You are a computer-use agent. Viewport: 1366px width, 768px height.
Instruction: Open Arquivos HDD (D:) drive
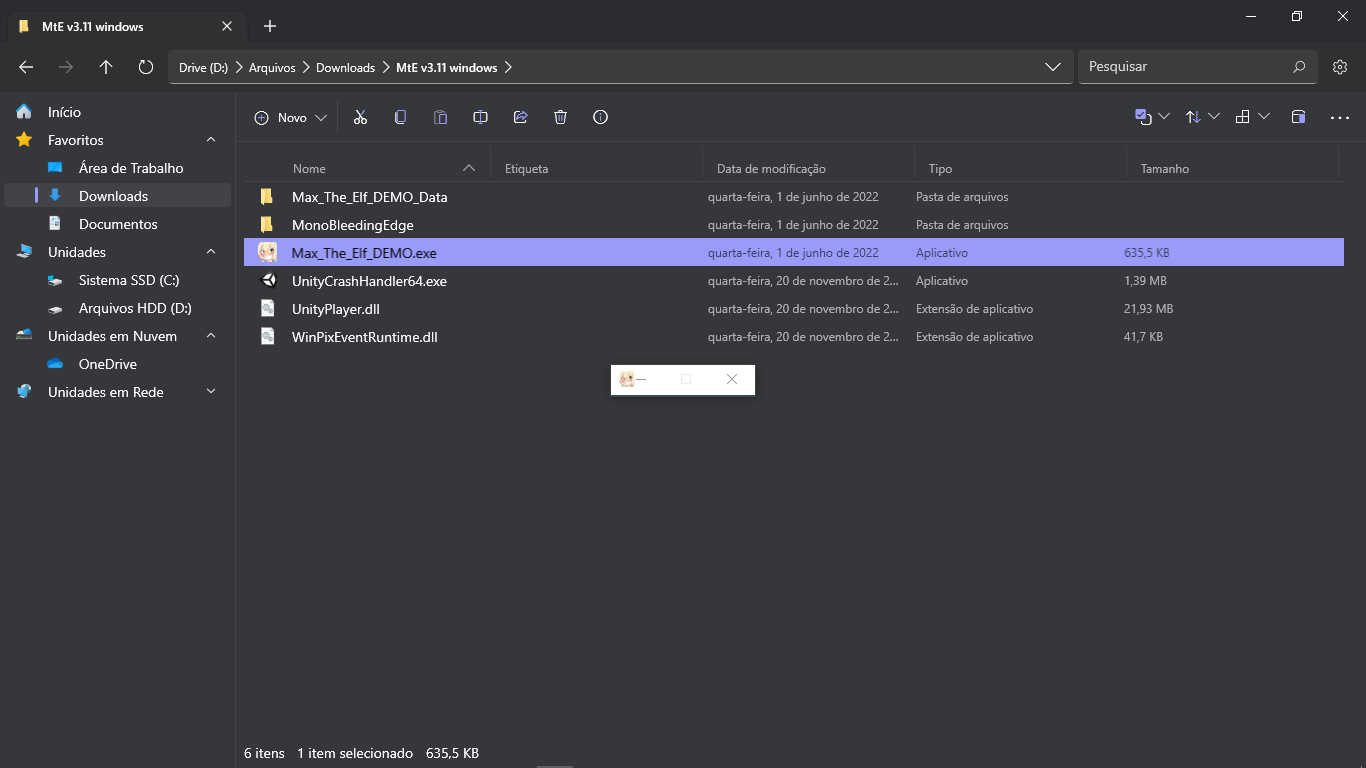(118, 308)
